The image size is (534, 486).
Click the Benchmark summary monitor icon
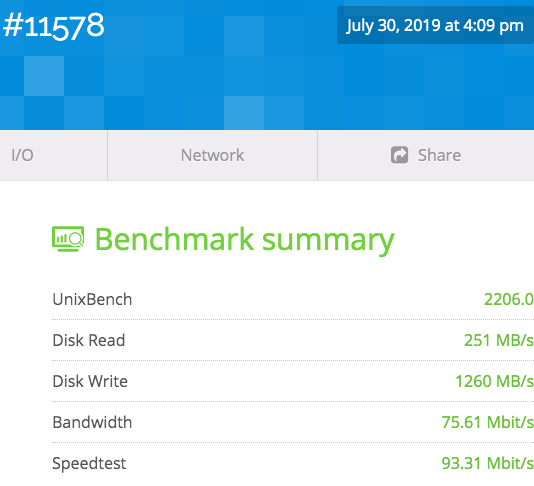tap(68, 239)
